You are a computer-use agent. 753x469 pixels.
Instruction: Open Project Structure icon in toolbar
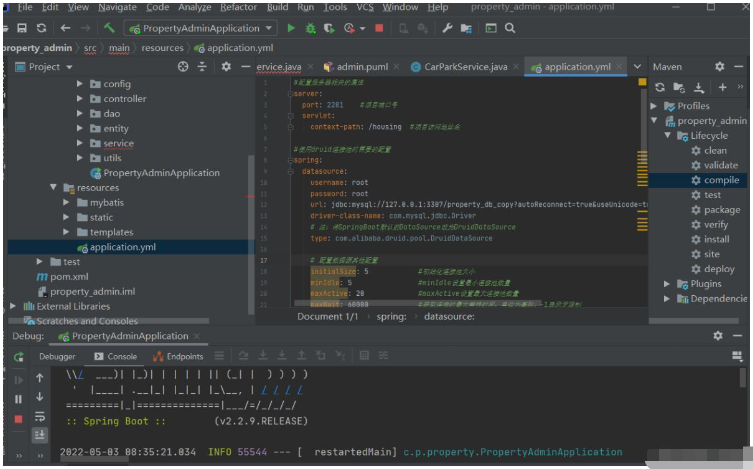(x=466, y=28)
